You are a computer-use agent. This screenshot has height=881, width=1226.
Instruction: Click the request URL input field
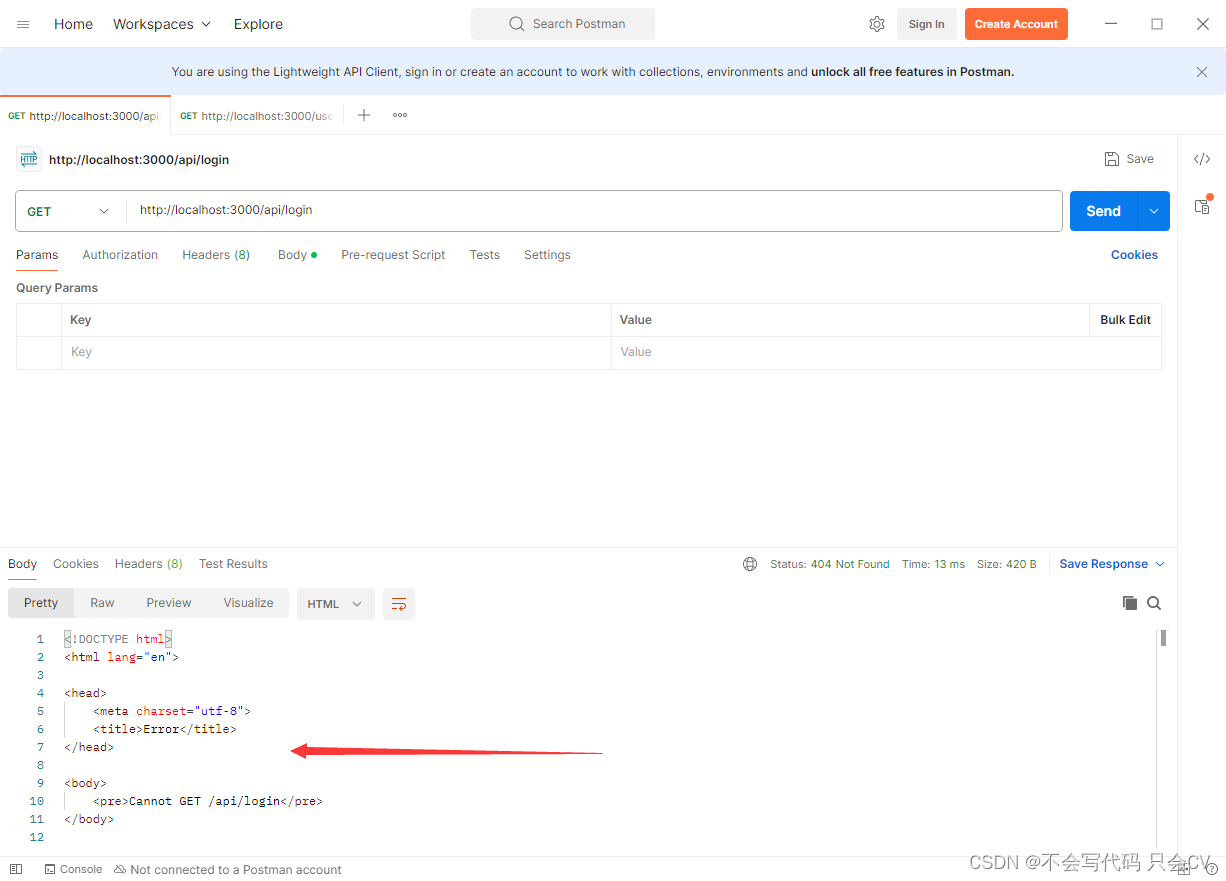pos(594,211)
